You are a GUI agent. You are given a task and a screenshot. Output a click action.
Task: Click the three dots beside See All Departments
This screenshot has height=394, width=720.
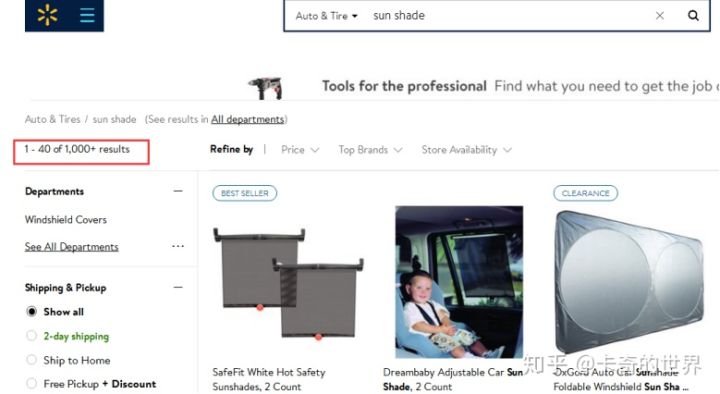click(x=178, y=246)
